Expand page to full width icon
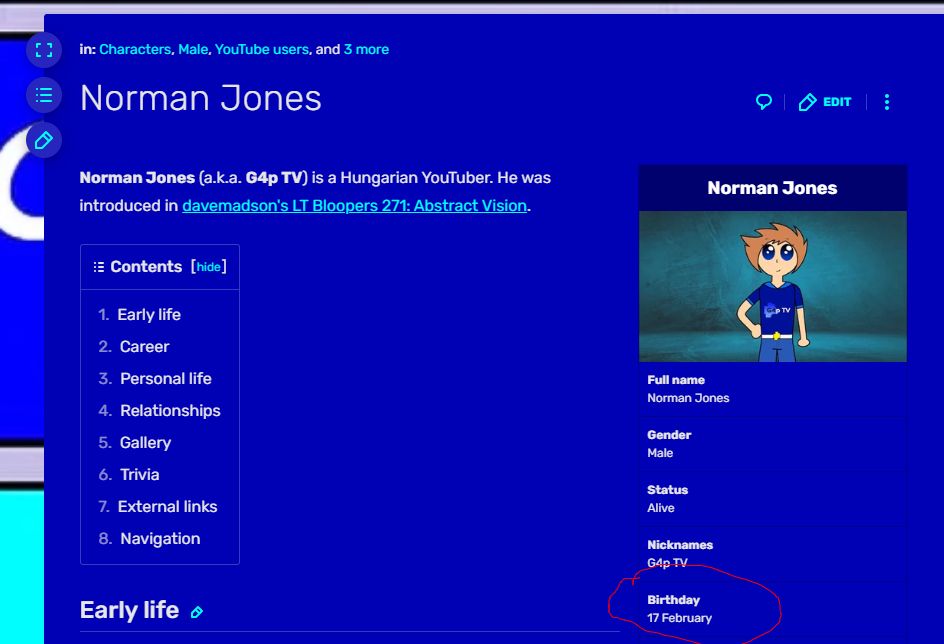This screenshot has height=644, width=944. click(x=44, y=49)
